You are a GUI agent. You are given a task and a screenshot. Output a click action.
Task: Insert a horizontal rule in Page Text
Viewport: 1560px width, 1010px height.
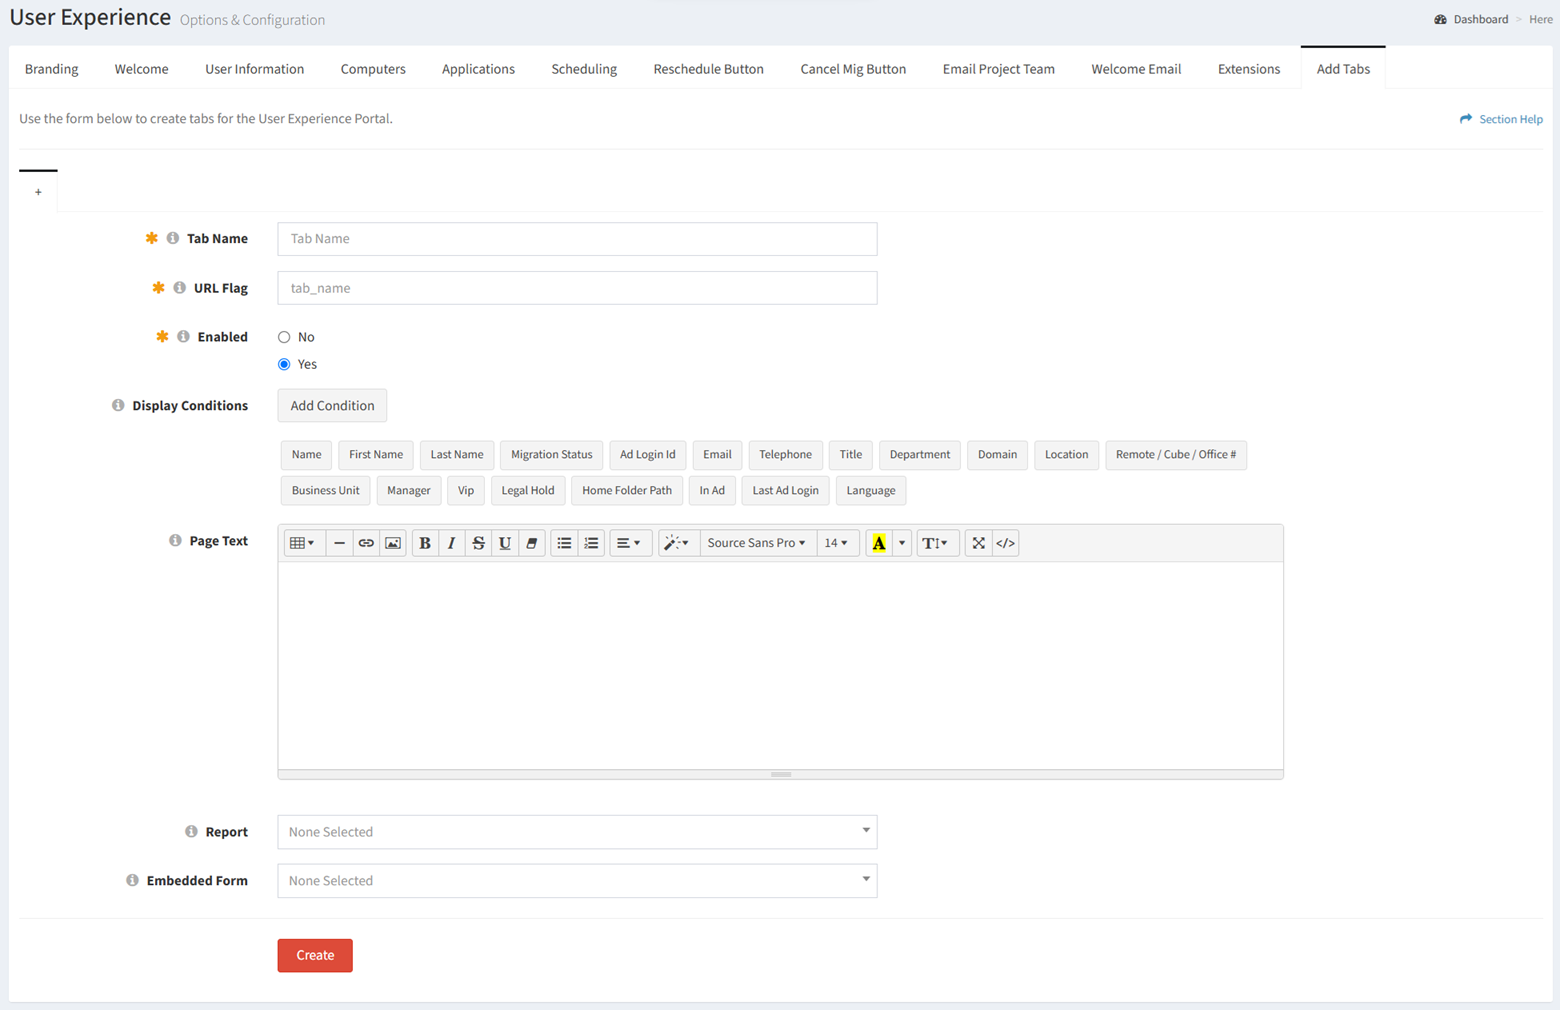339,543
